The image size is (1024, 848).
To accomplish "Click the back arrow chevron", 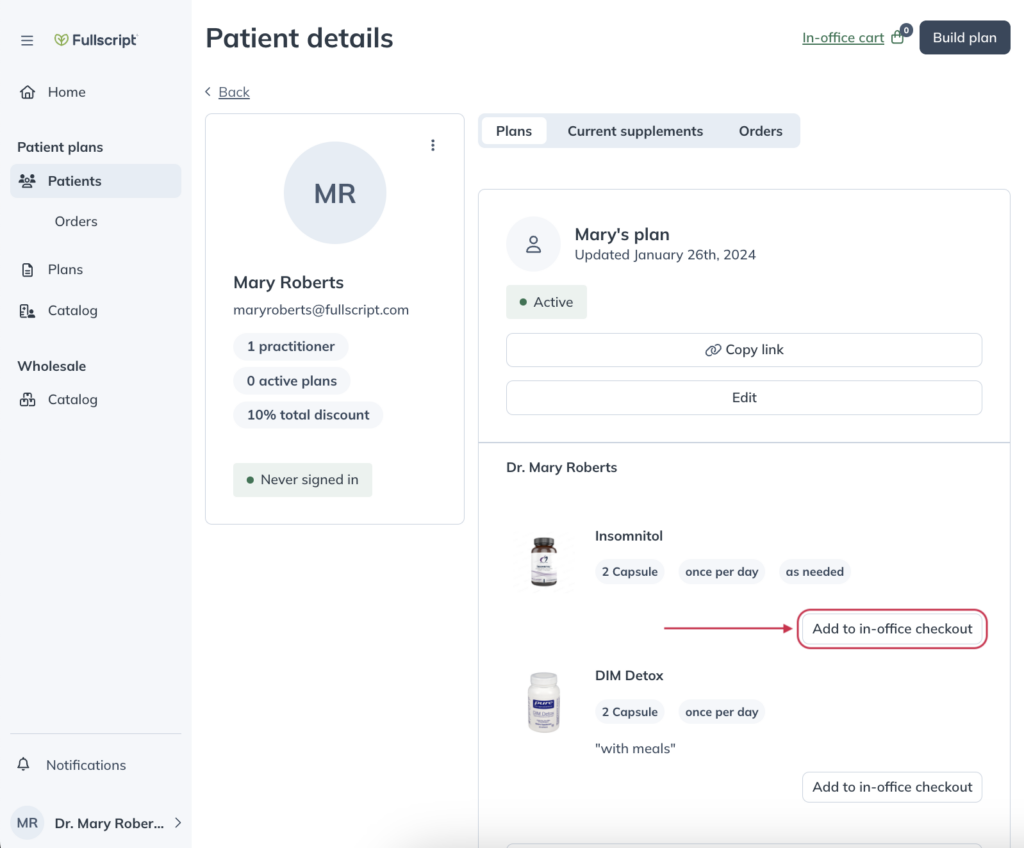I will pyautogui.click(x=208, y=92).
